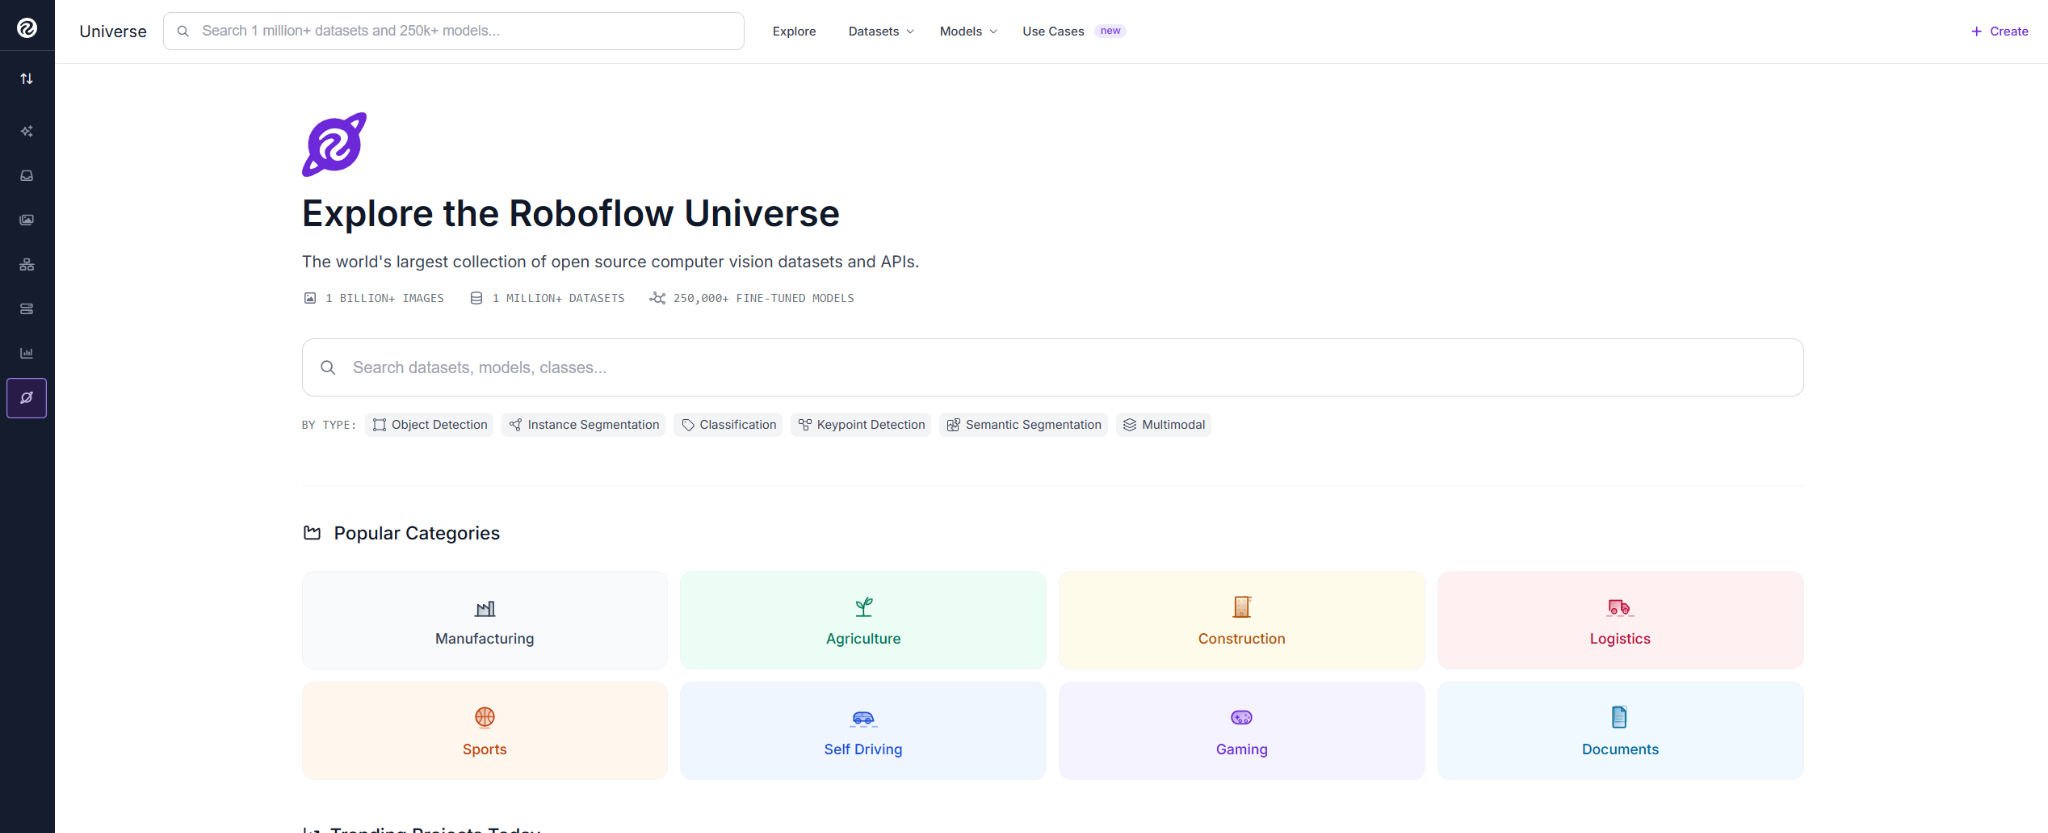This screenshot has height=833, width=2048.
Task: Open the Documents category label
Action: 1620,749
